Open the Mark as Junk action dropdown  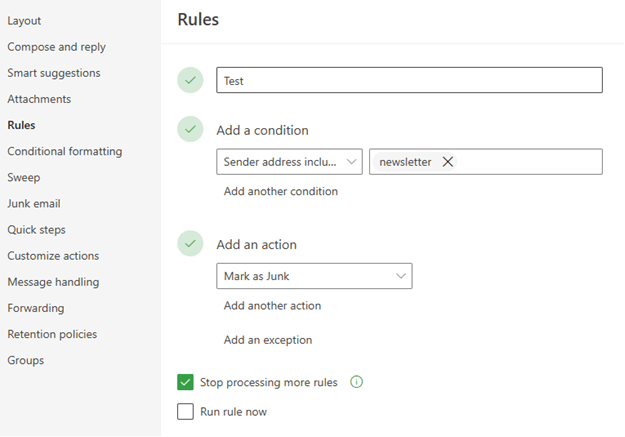[x=314, y=276]
